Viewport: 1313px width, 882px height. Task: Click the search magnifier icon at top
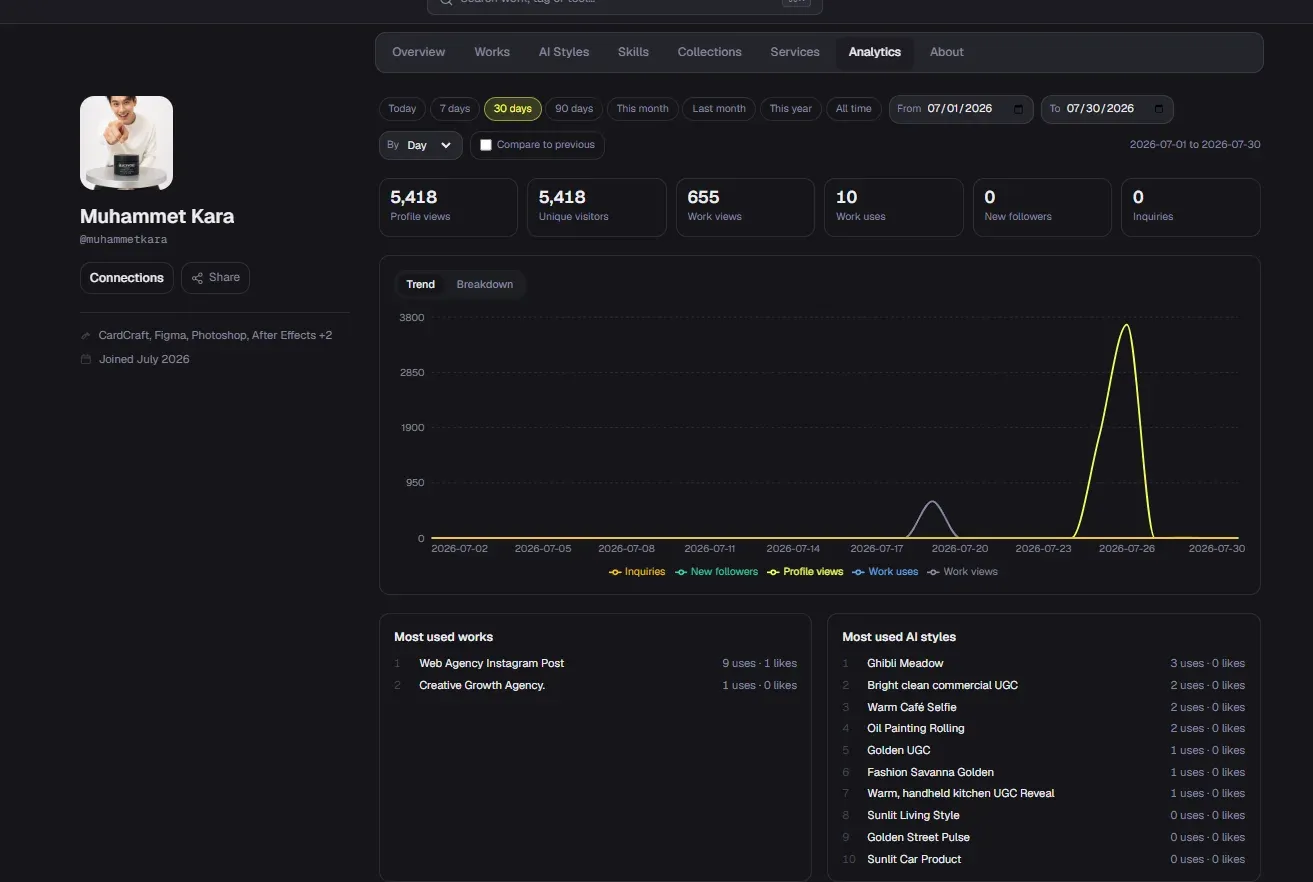[446, 3]
